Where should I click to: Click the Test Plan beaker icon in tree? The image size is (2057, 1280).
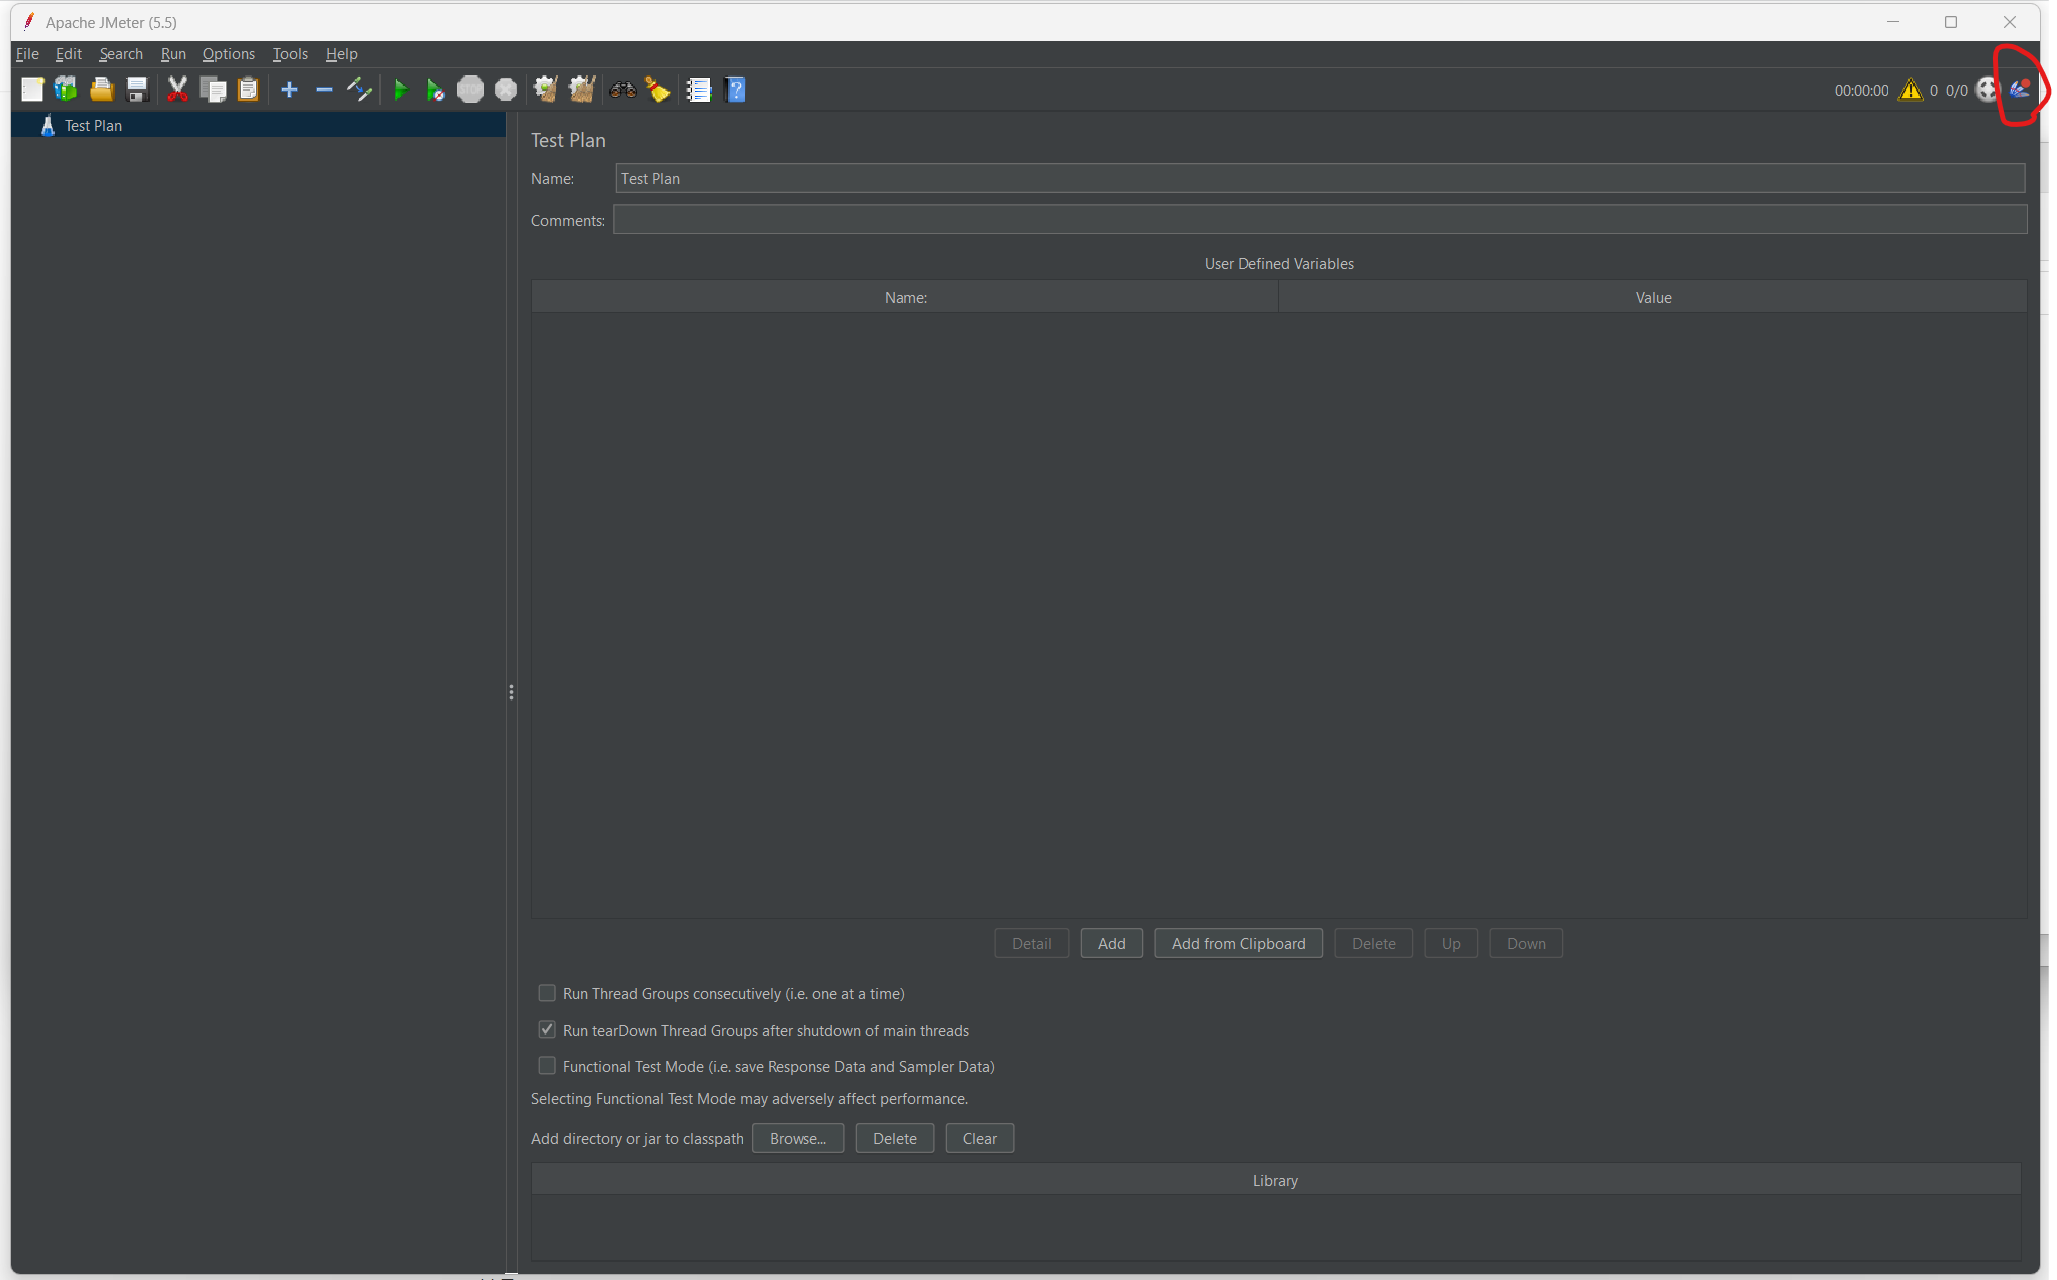(x=47, y=125)
